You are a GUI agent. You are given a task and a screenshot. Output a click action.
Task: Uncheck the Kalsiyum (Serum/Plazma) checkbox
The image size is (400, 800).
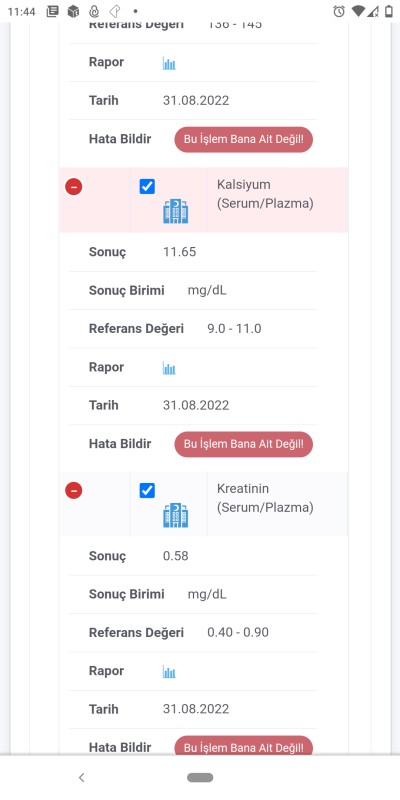(147, 187)
